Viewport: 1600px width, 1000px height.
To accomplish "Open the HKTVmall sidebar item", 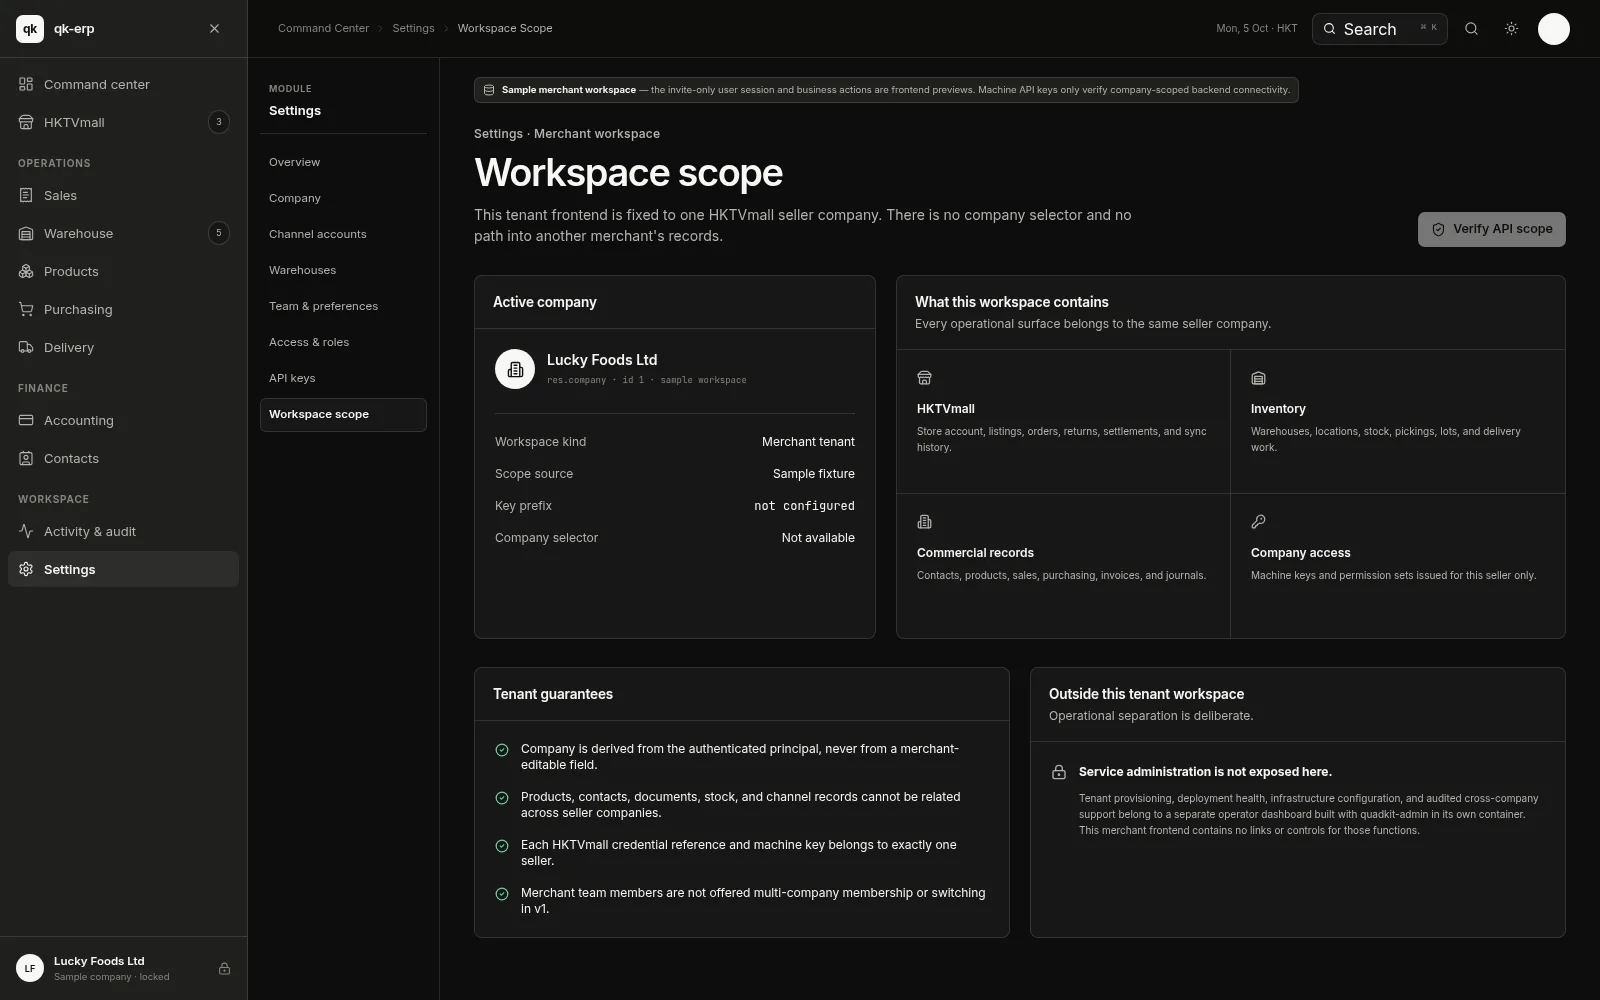I will pos(123,122).
